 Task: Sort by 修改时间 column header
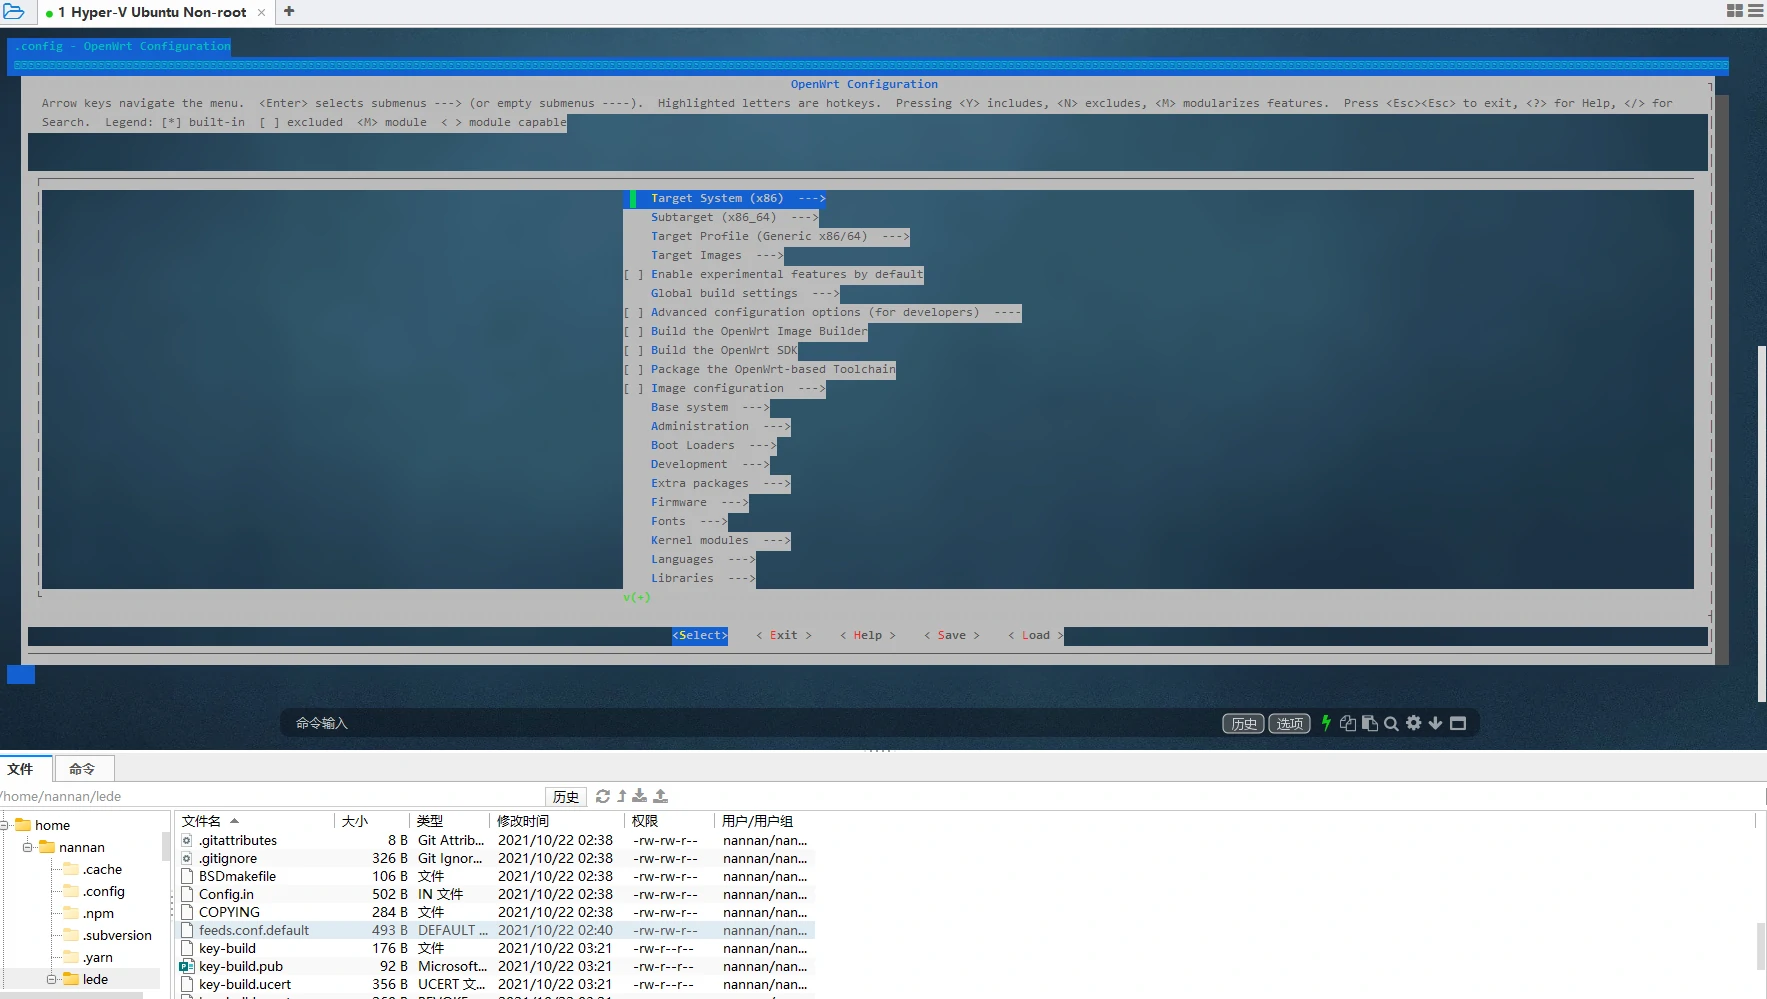pyautogui.click(x=558, y=821)
